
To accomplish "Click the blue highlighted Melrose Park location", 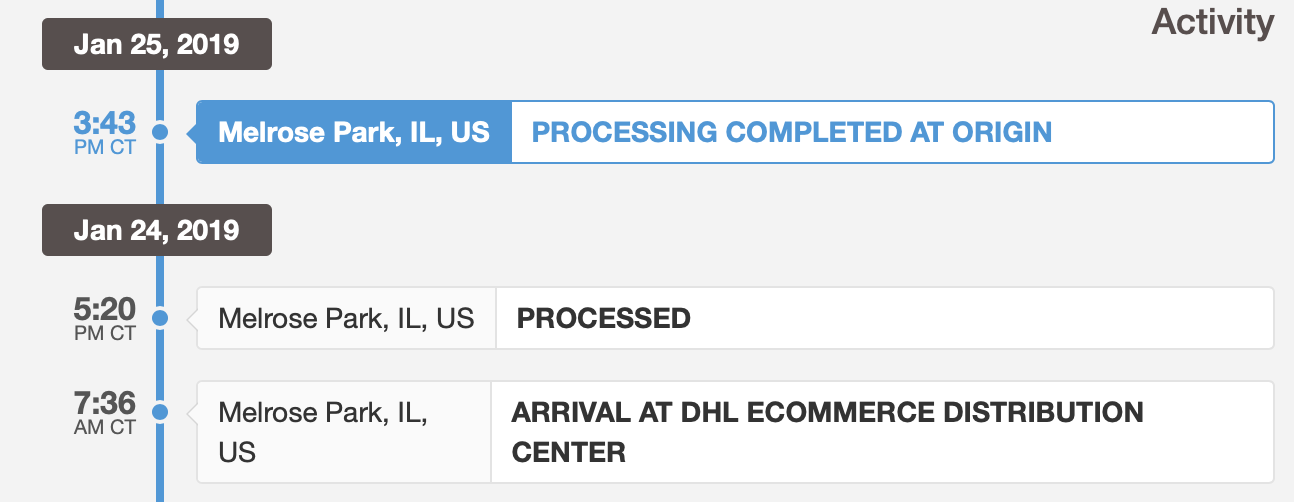I will [x=354, y=132].
